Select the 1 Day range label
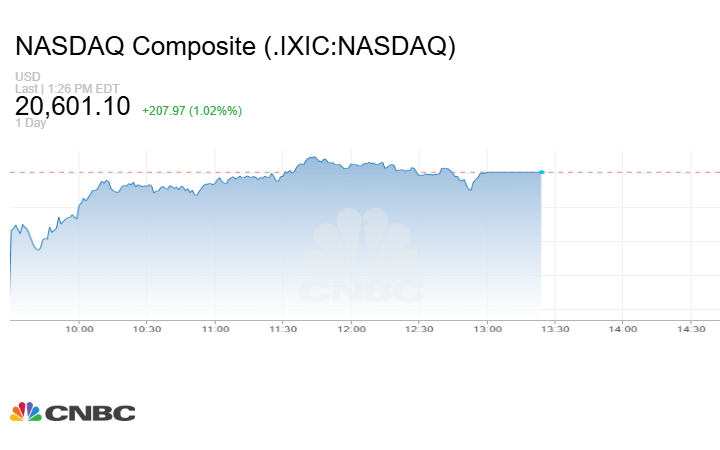The image size is (720, 450). tap(31, 123)
